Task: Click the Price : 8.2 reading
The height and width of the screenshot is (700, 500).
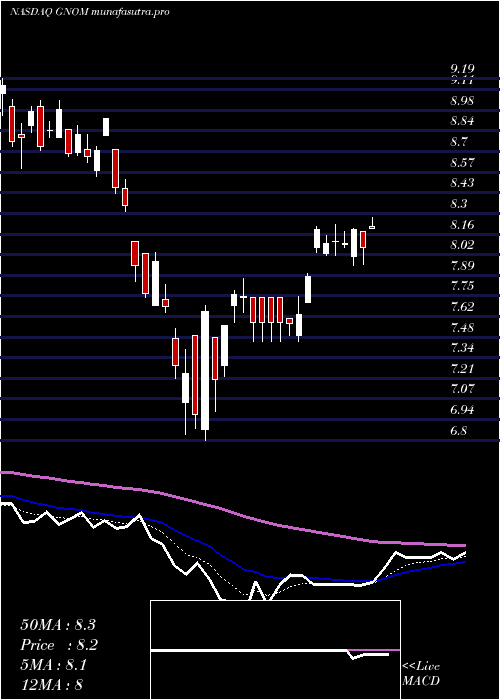Action: 59,645
